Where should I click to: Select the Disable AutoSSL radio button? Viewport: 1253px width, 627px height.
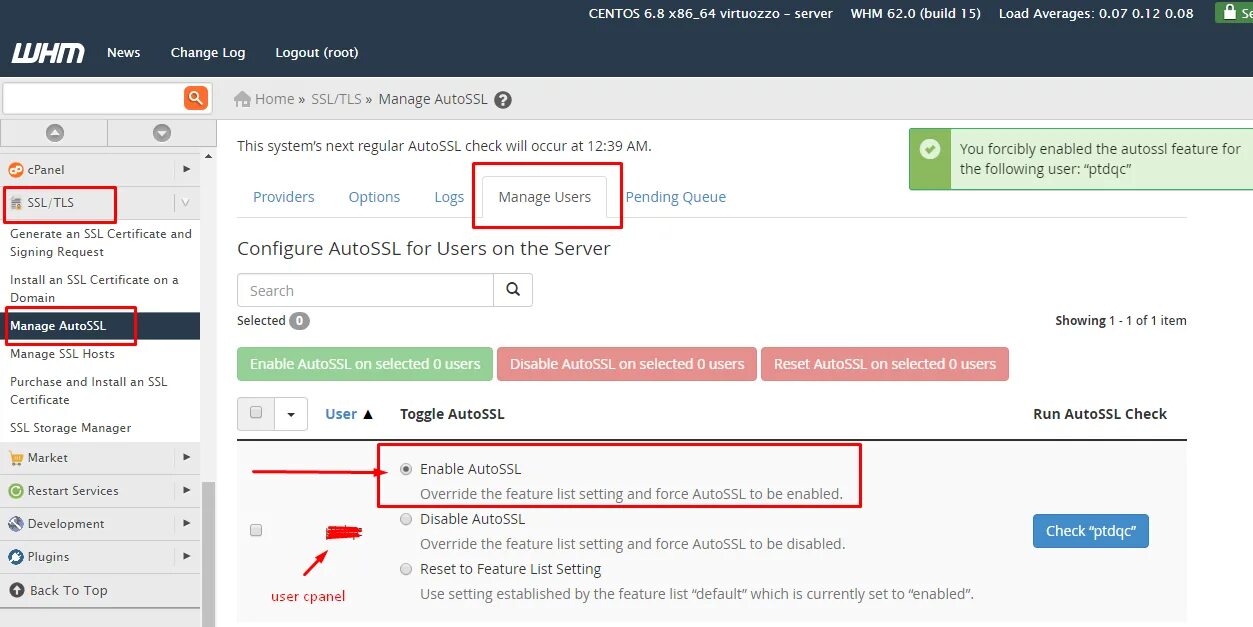coord(406,519)
